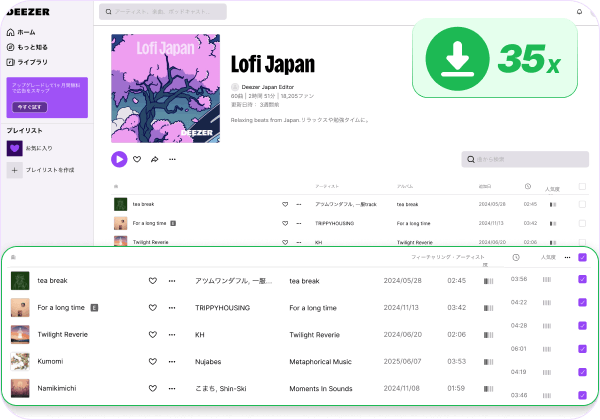This screenshot has height=420, width=600.
Task: Open tea break options in the enlarged panel
Action: [172, 281]
